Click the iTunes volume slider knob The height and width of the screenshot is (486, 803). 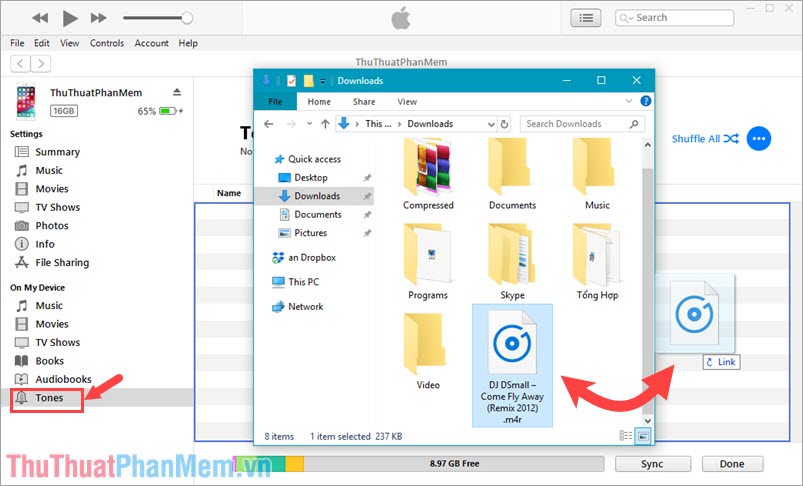point(187,18)
